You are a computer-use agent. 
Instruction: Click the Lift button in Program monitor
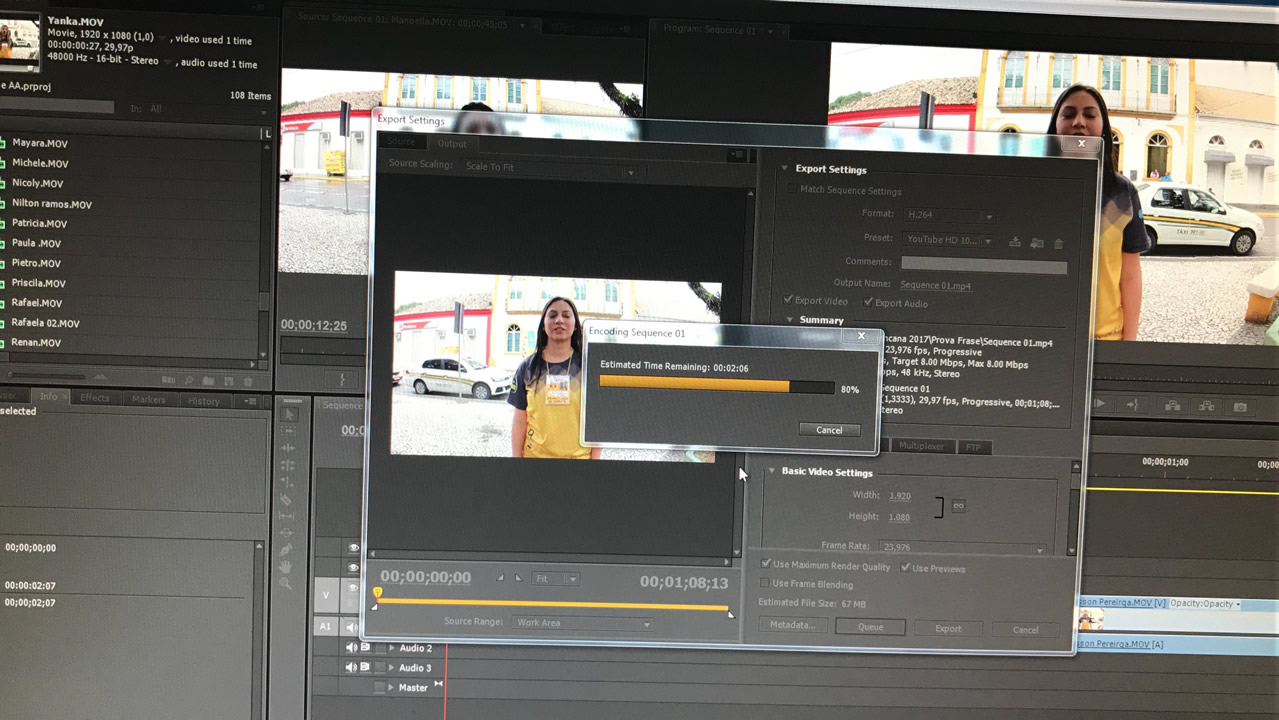pyautogui.click(x=1173, y=405)
